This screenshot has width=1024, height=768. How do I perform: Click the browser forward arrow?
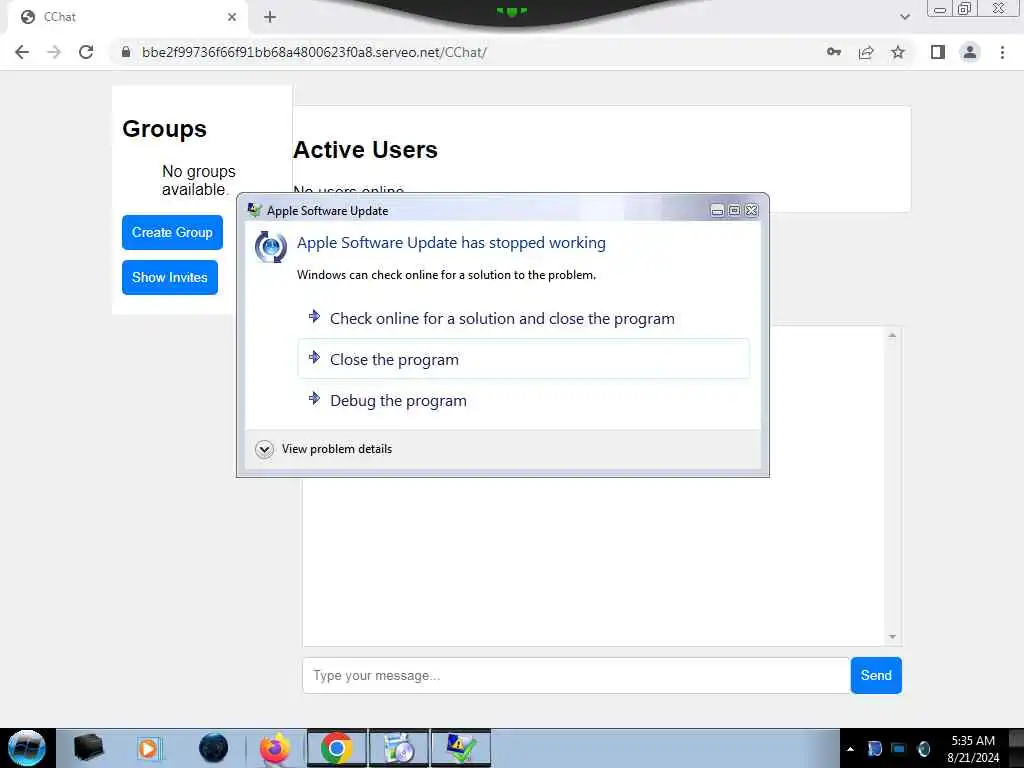tap(54, 52)
